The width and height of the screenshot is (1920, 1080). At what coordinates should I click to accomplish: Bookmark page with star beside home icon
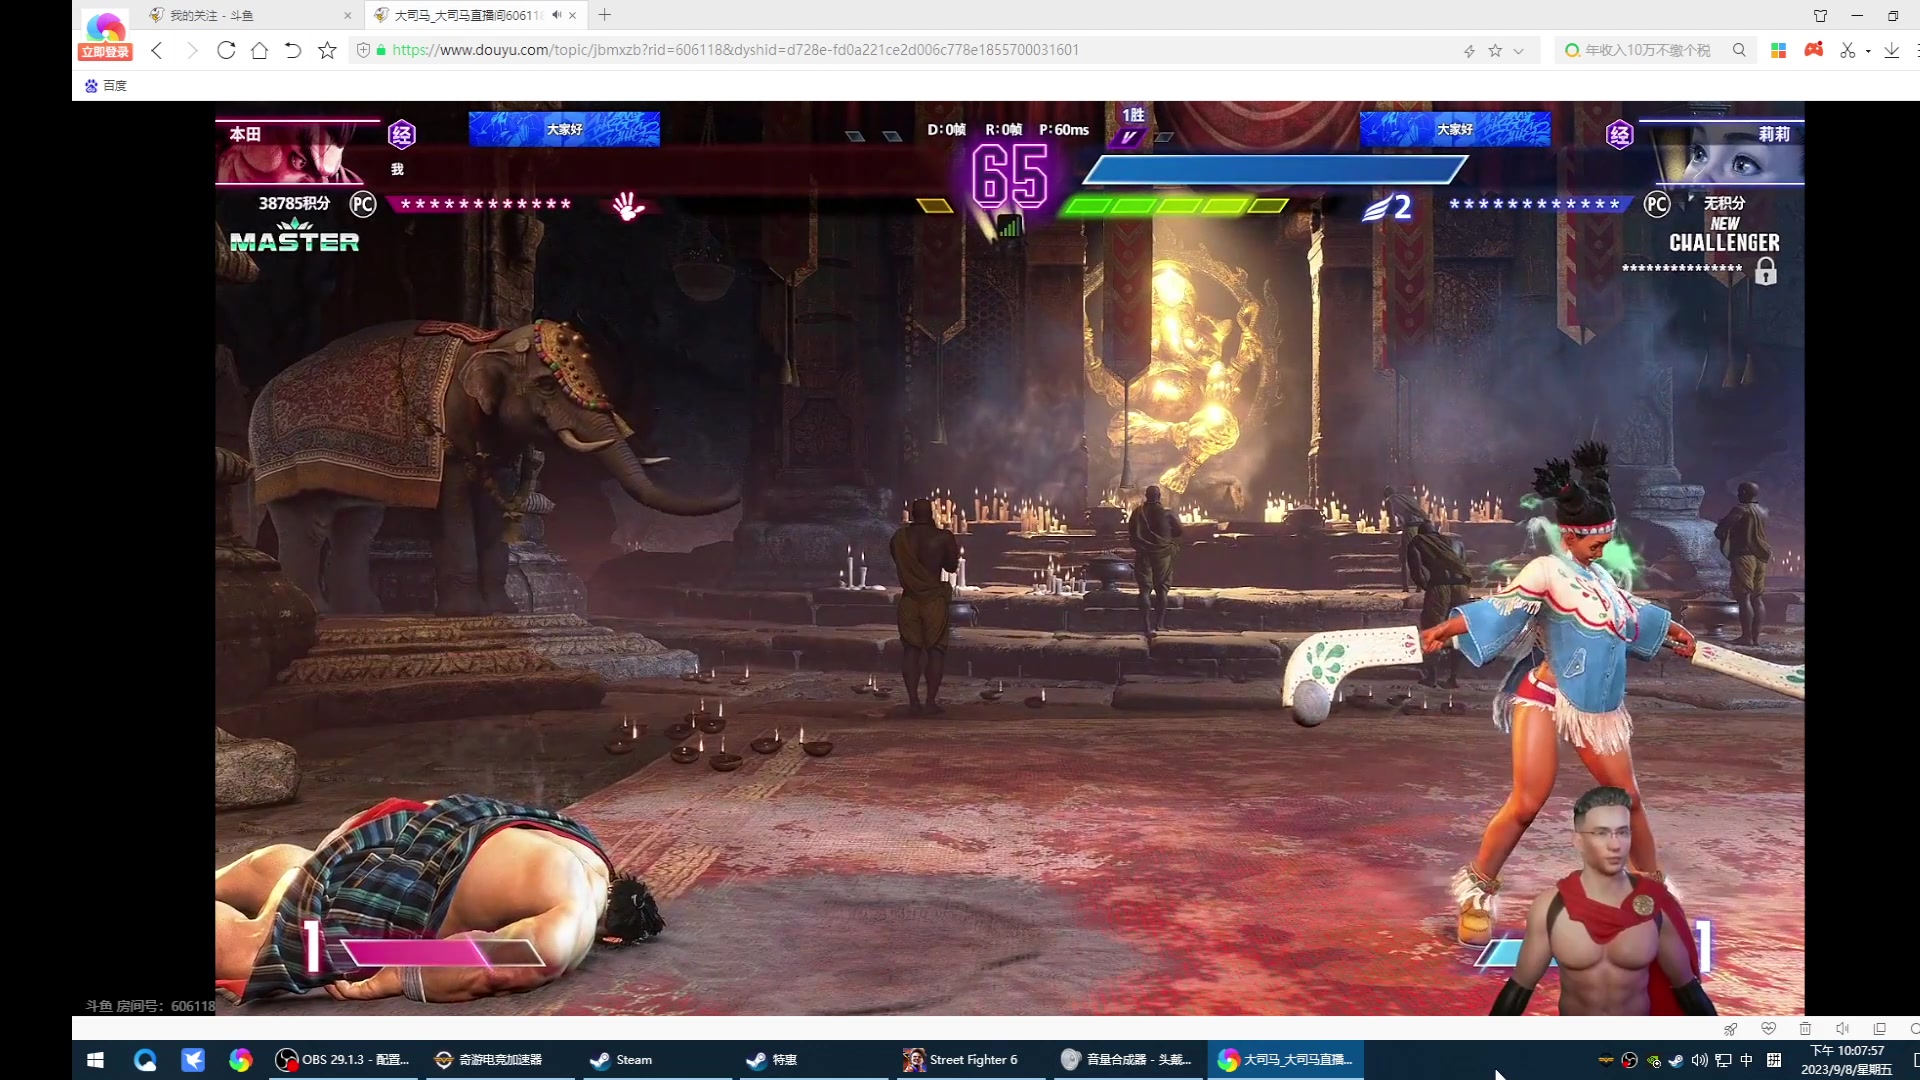327,50
